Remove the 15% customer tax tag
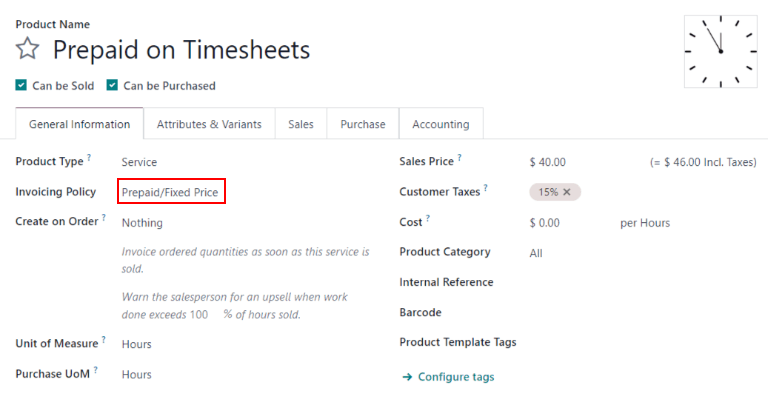The image size is (768, 405). [x=567, y=192]
